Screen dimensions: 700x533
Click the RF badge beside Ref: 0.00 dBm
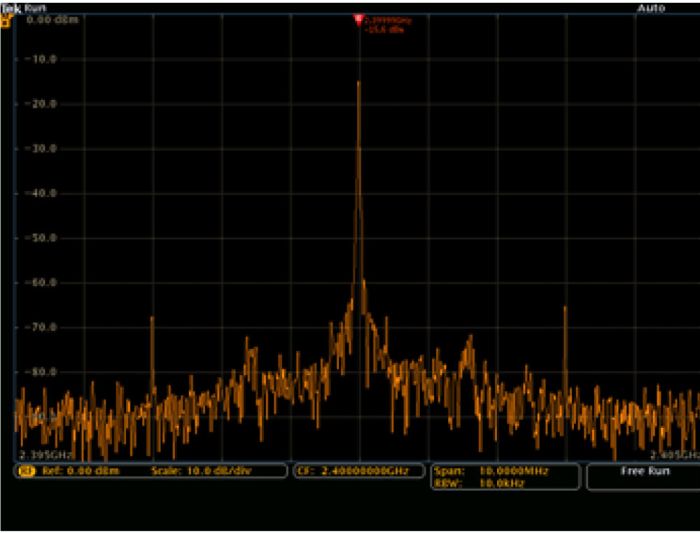(26, 471)
